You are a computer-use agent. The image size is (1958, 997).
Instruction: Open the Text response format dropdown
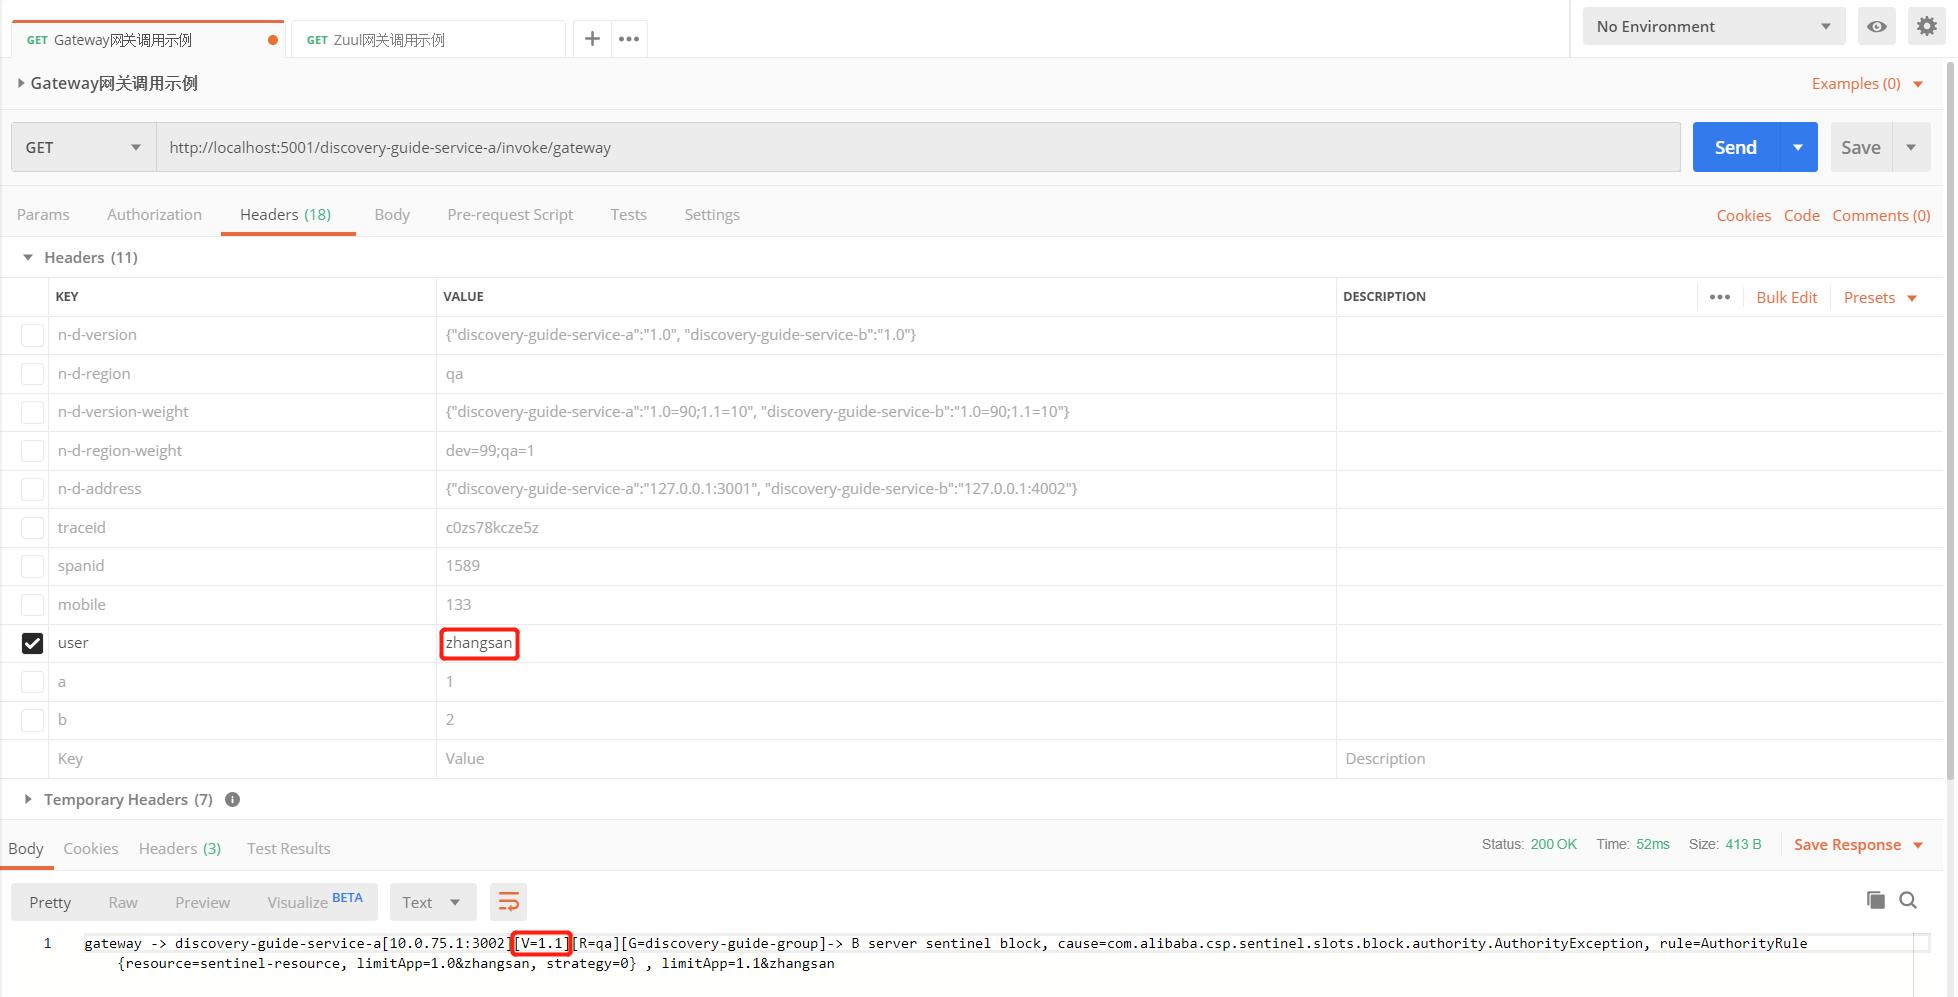click(431, 902)
